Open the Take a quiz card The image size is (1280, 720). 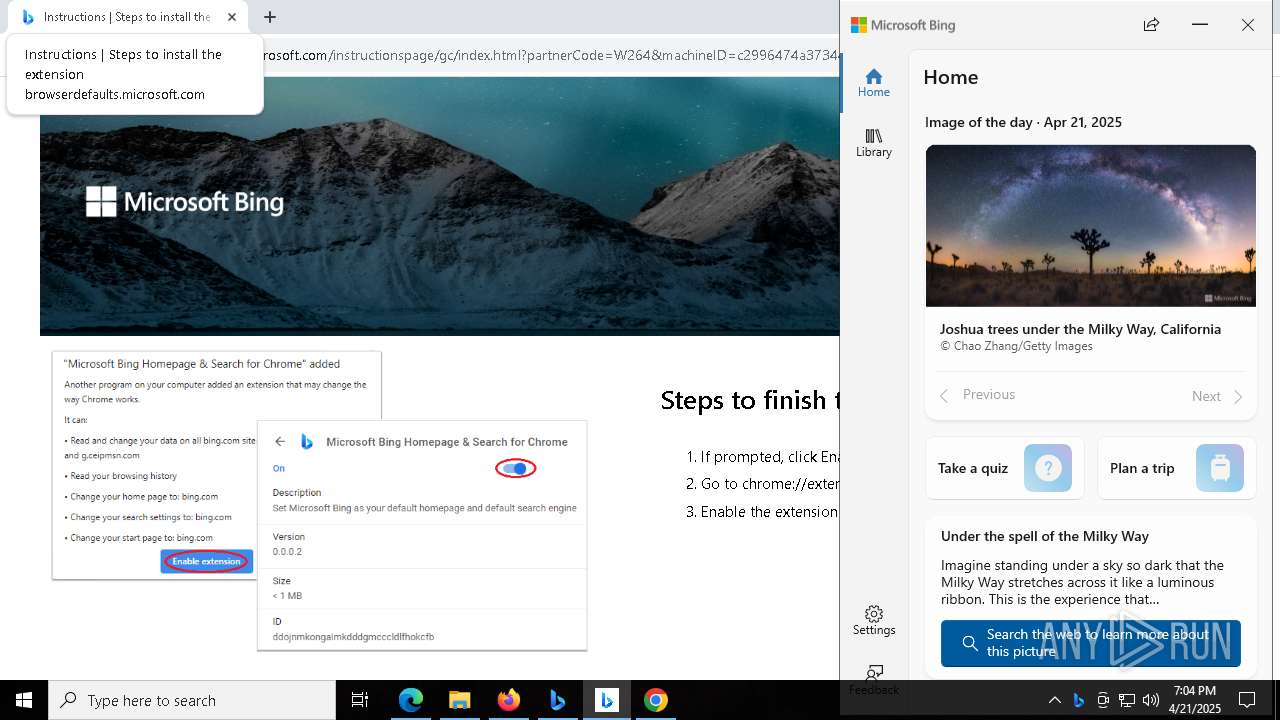click(1005, 468)
